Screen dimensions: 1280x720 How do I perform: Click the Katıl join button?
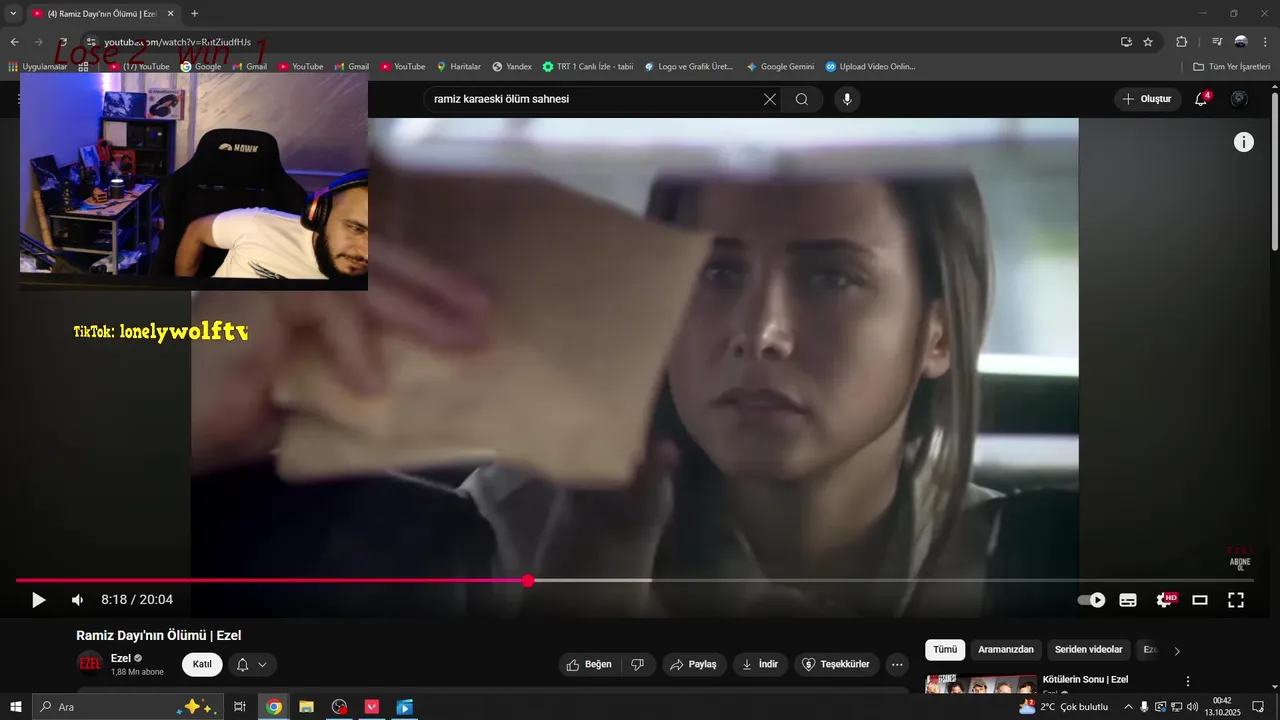pos(202,664)
